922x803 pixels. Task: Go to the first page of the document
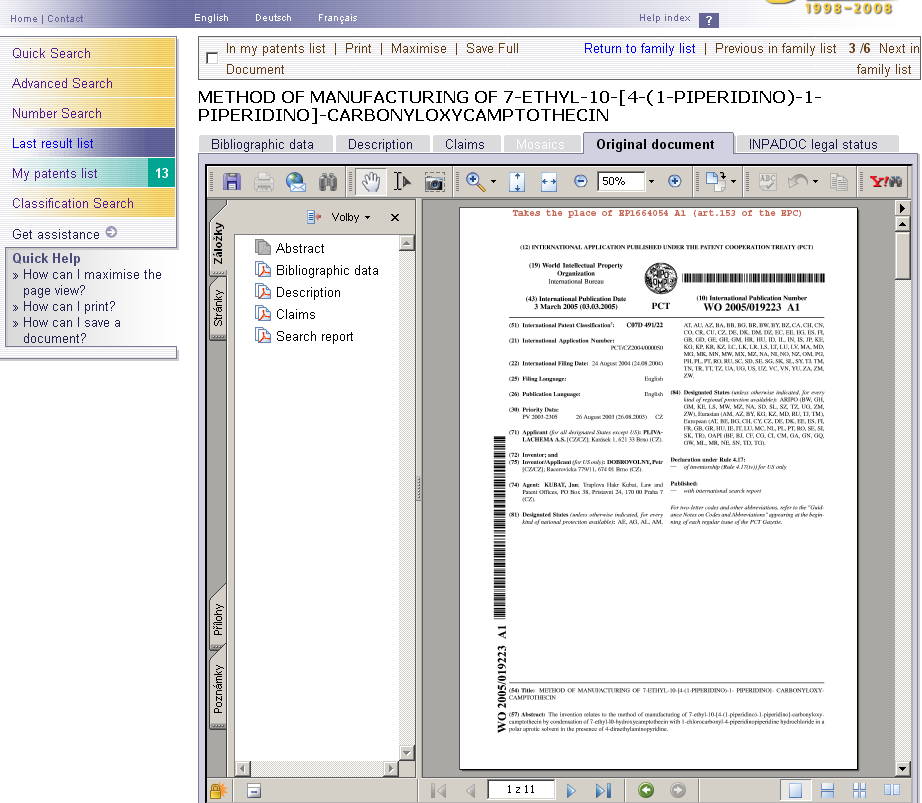(x=439, y=791)
